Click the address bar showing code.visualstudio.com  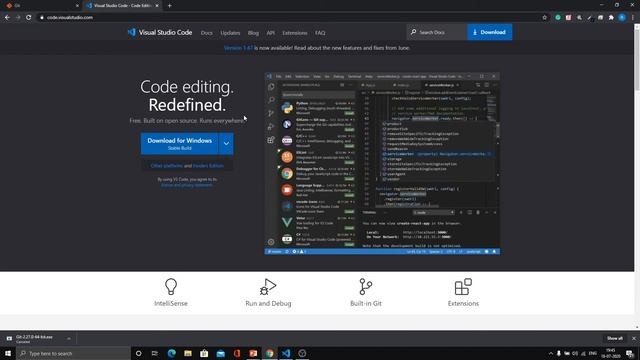pyautogui.click(x=286, y=18)
